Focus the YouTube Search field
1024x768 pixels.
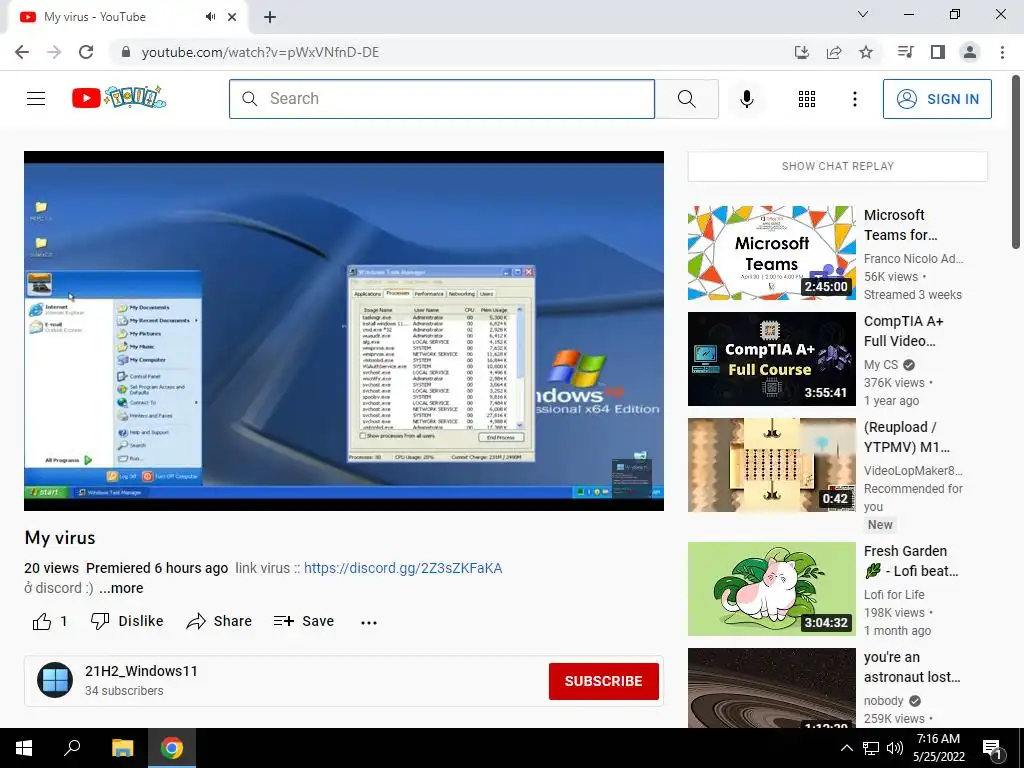[442, 99]
